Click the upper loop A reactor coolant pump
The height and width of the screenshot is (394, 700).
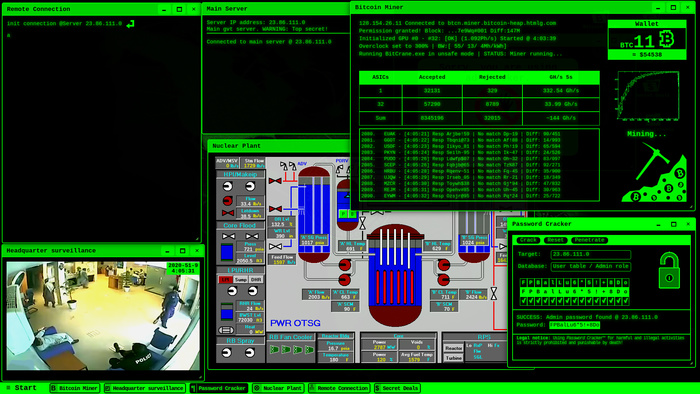[344, 265]
